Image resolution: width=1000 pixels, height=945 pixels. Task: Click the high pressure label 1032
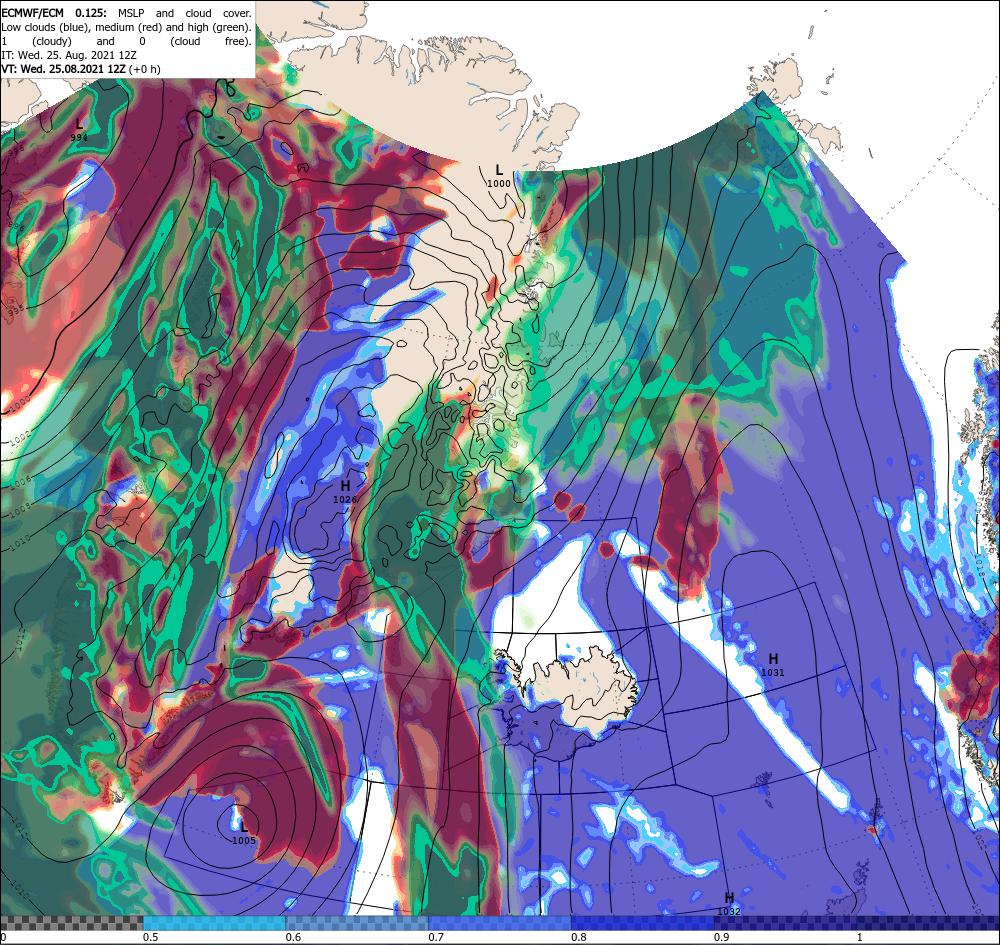coord(729,905)
